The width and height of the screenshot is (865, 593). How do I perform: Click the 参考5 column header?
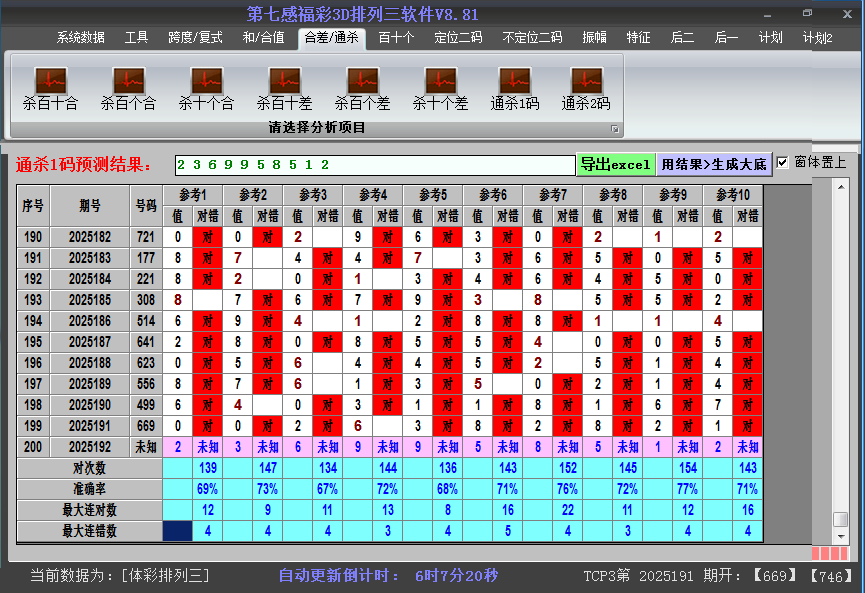pos(433,195)
